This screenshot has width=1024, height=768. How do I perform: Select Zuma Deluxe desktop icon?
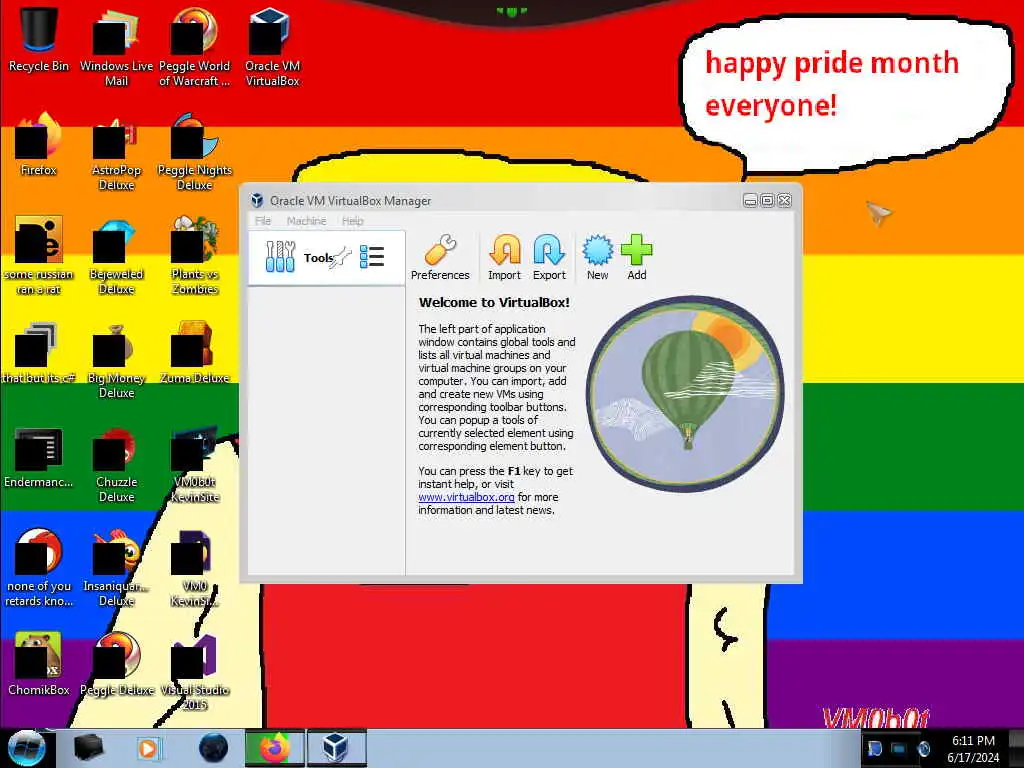tap(194, 353)
